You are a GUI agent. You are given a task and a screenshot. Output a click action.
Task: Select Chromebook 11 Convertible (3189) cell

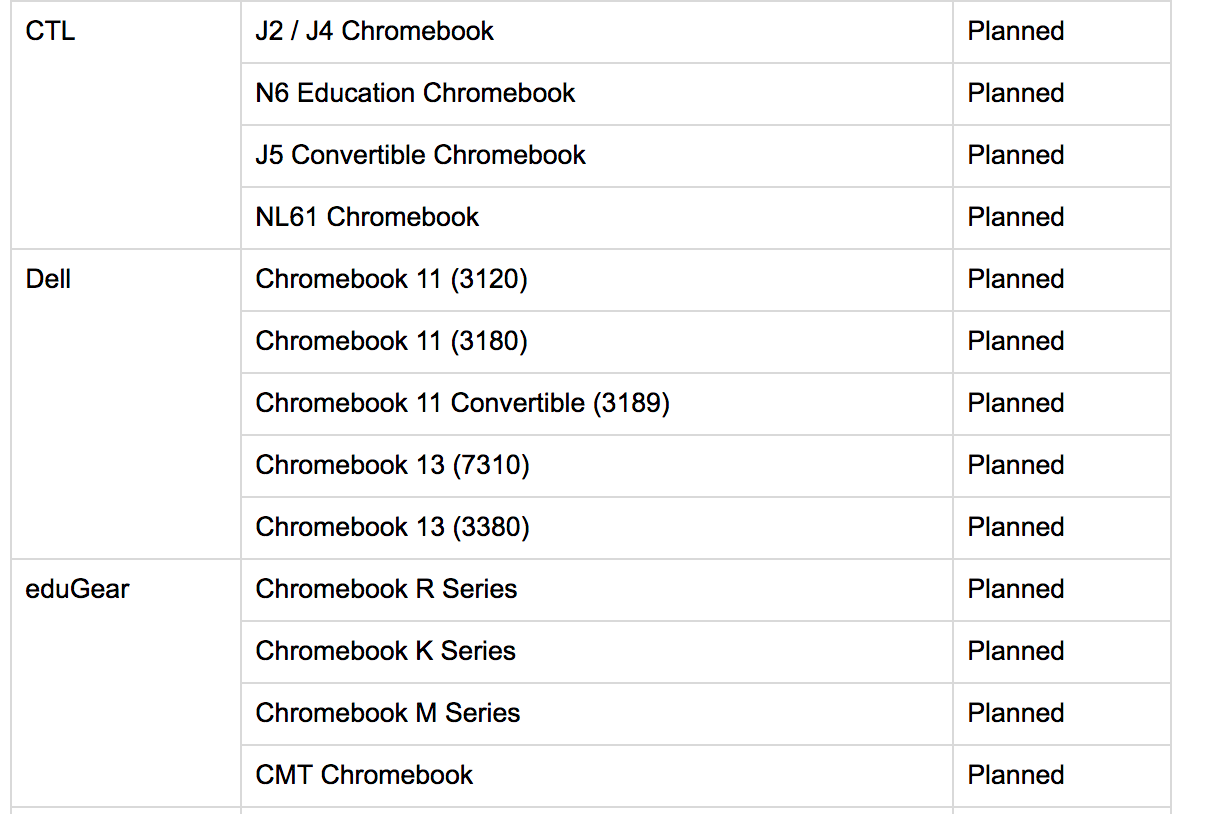click(462, 403)
